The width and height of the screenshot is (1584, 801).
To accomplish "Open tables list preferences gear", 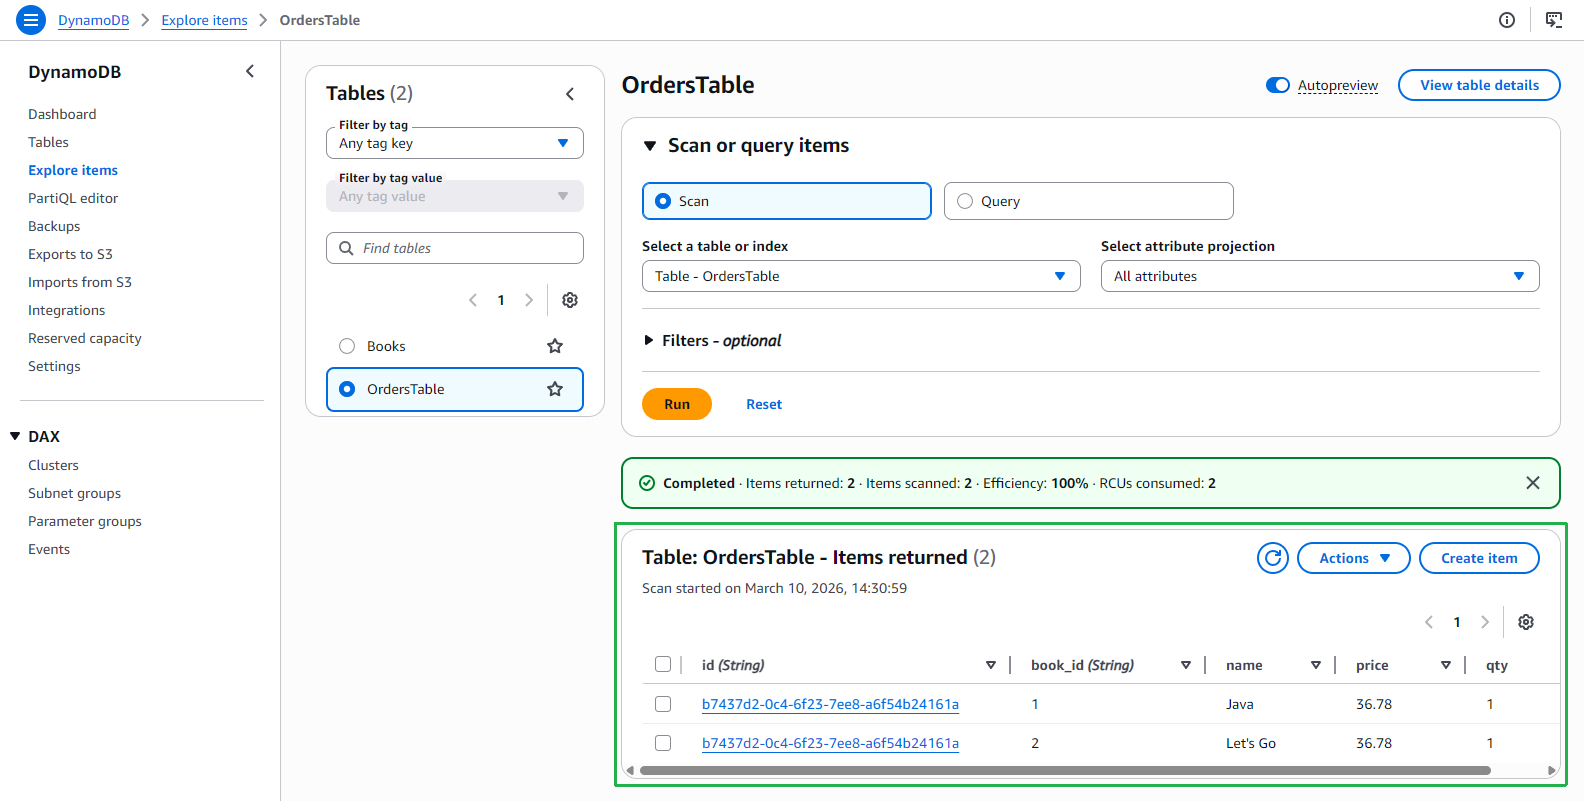I will [570, 300].
